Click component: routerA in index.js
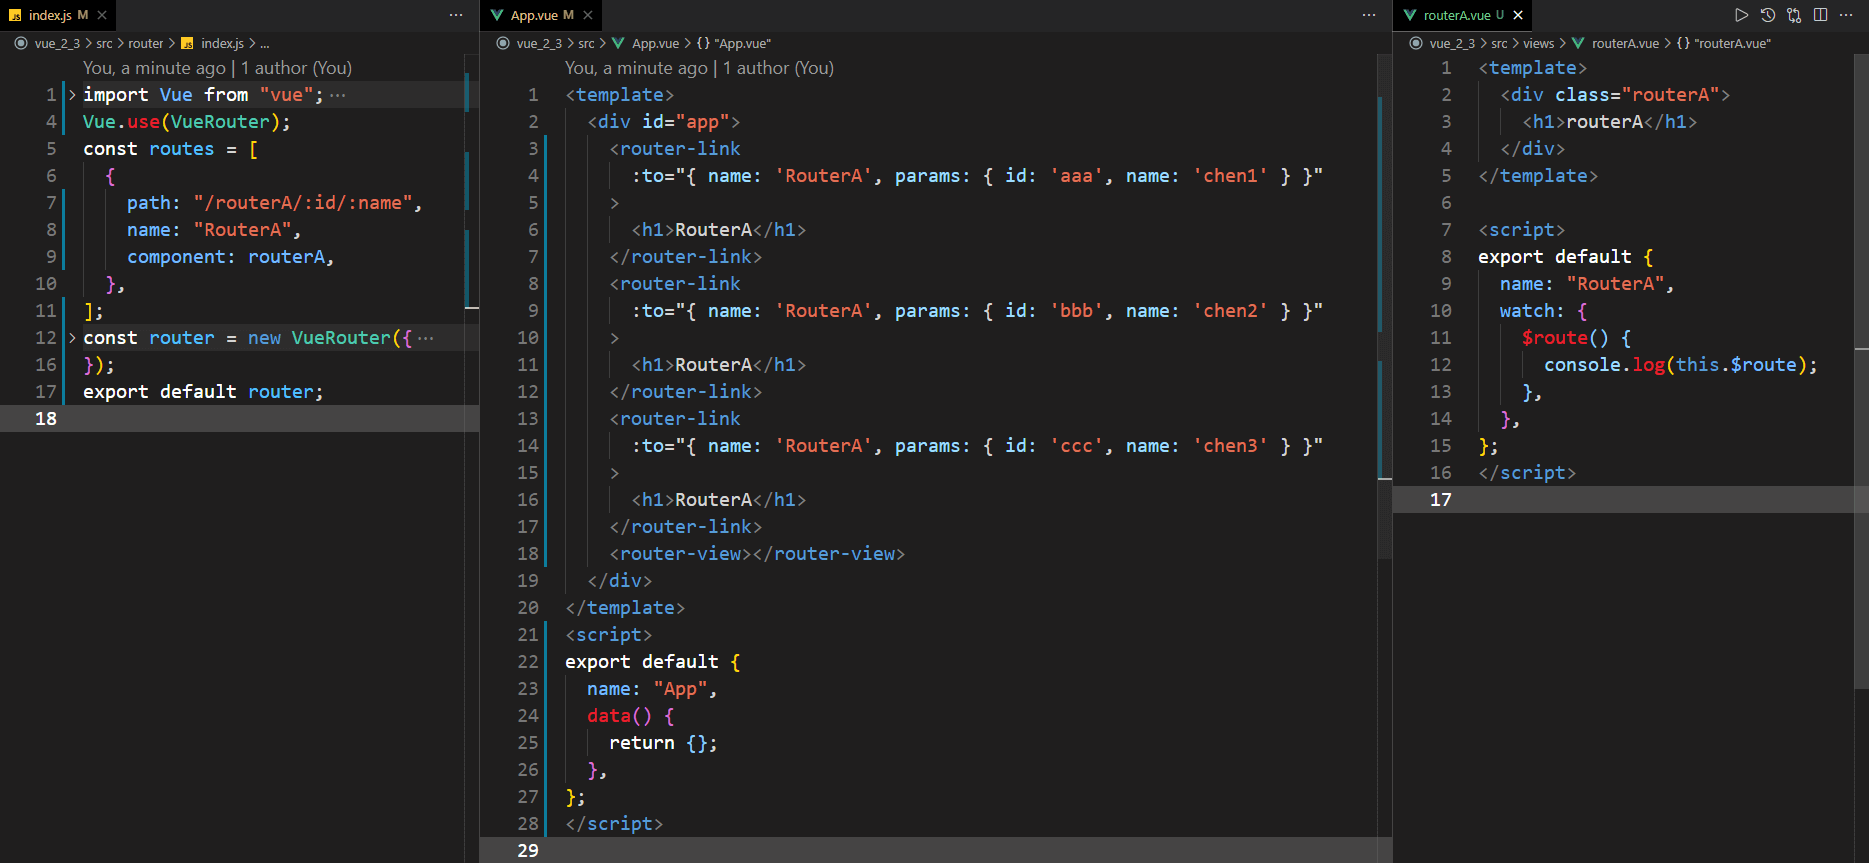This screenshot has height=863, width=1869. (x=230, y=257)
